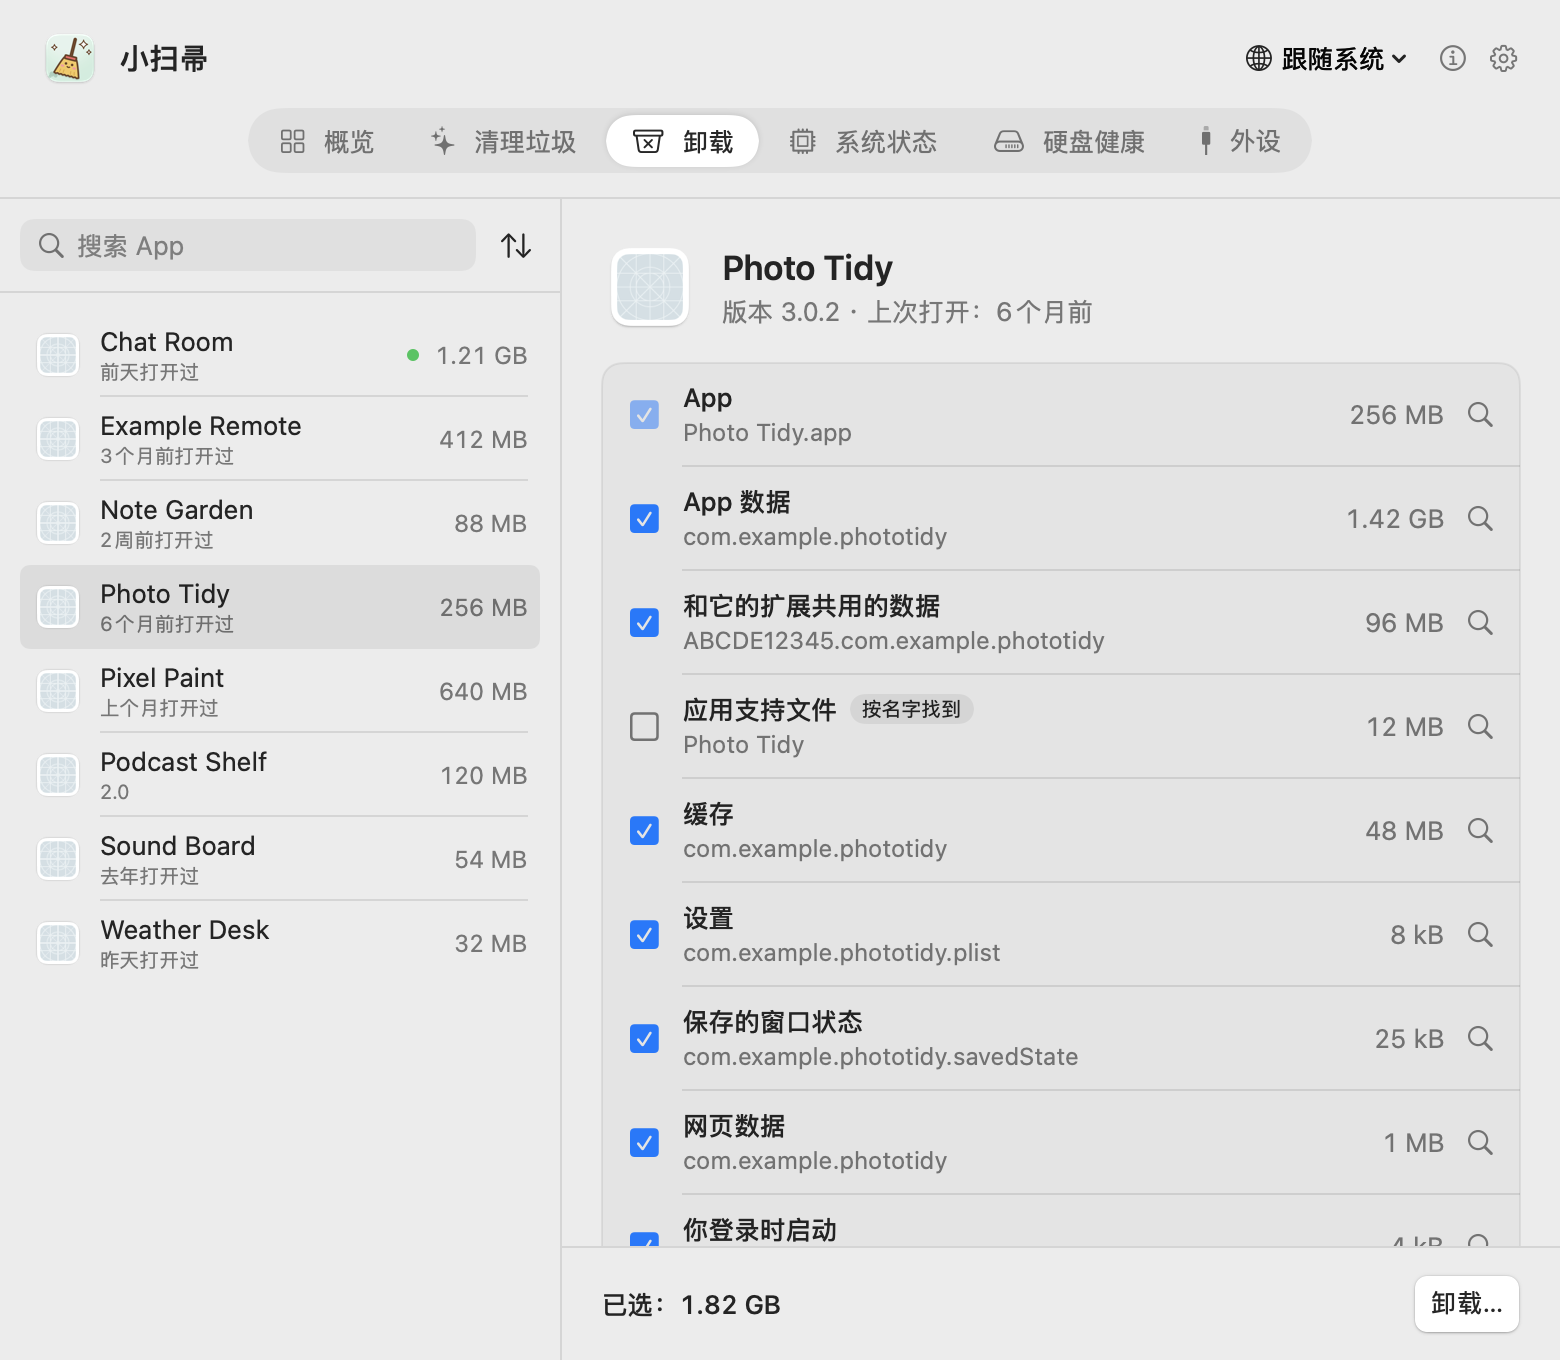Viewport: 1560px width, 1360px height.
Task: Click the 卸载... uninstall button
Action: click(x=1466, y=1303)
